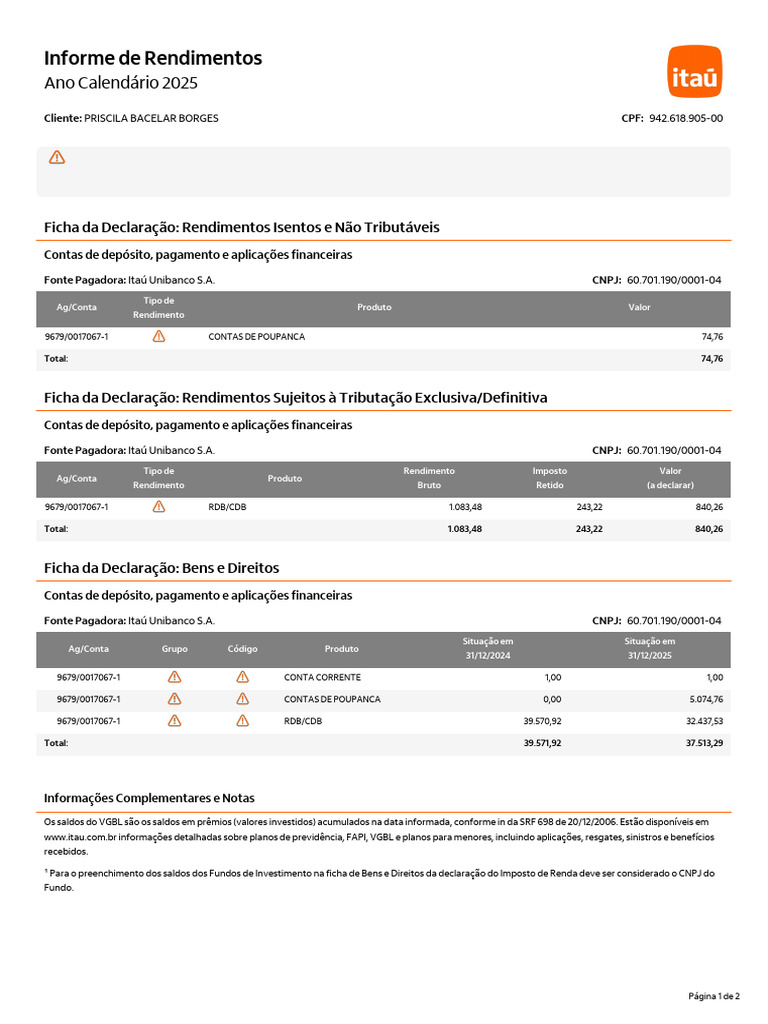The image size is (768, 1024).
Task: Click the Itaú logo
Action: pyautogui.click(x=695, y=71)
